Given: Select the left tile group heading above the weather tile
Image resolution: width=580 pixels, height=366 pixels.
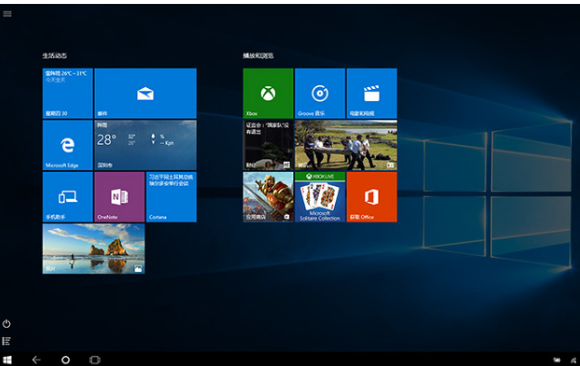Looking at the screenshot, I should tap(54, 56).
